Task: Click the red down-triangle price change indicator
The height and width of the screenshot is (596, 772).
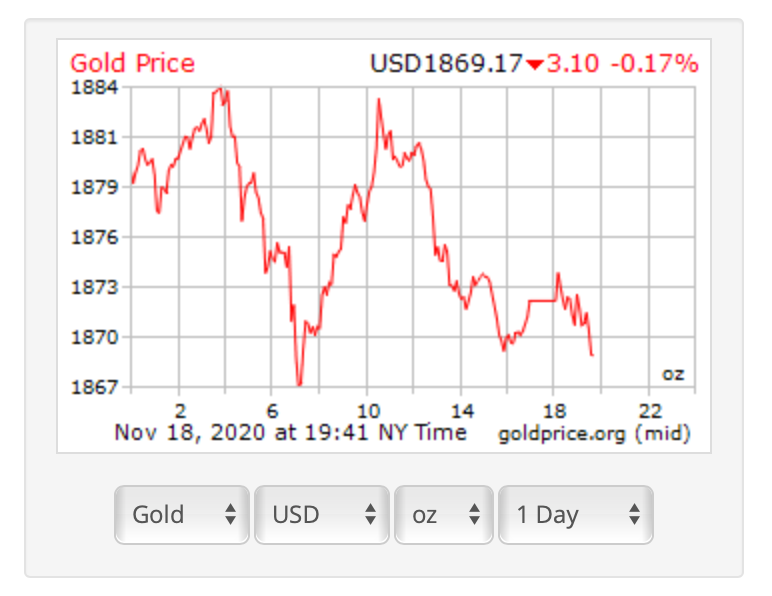Action: (x=535, y=65)
